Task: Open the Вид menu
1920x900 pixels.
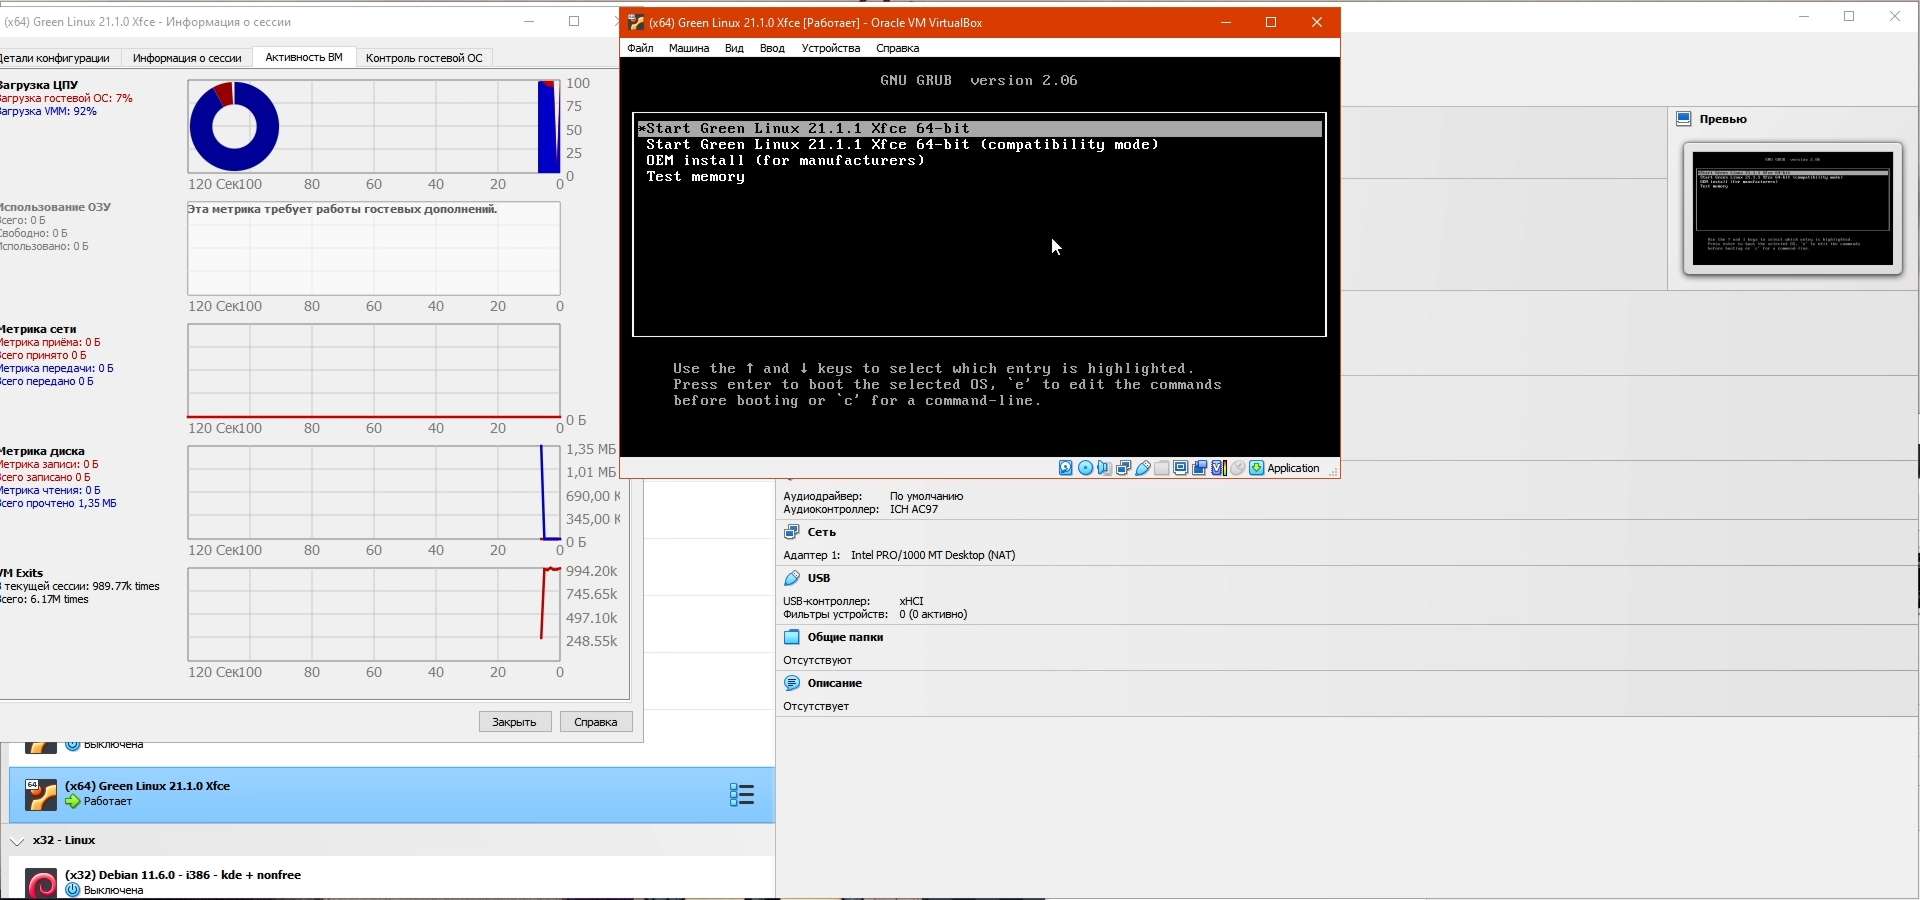Action: point(734,48)
